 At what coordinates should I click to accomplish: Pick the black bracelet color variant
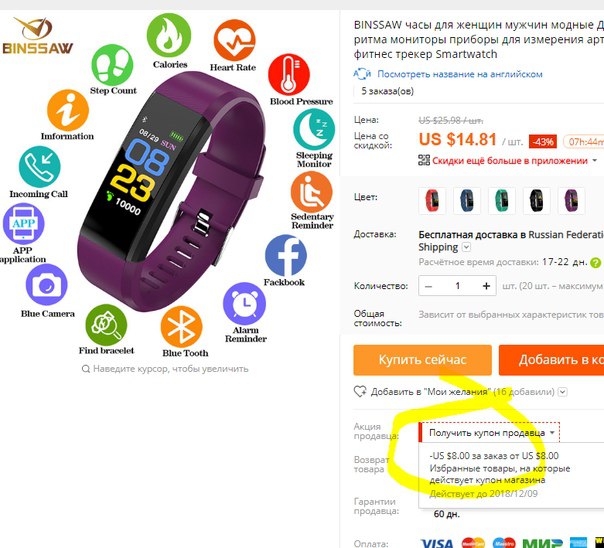(537, 201)
